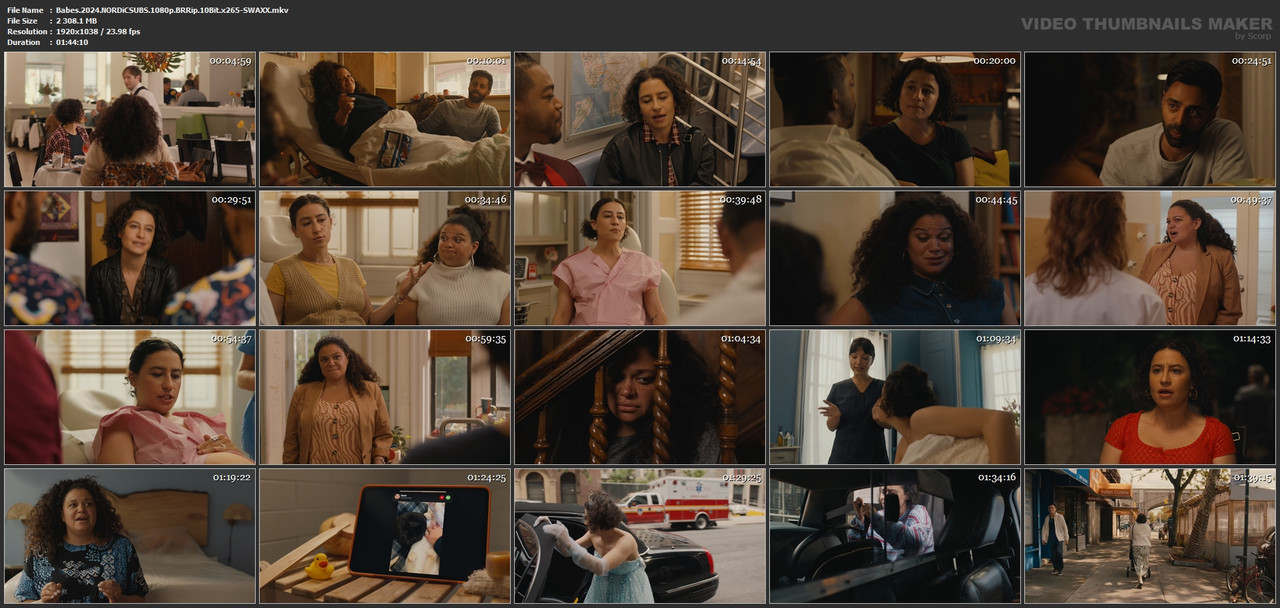Screen dimensions: 1280x608
Task: Pick the frame at 00:39:48
Action: (640, 258)
